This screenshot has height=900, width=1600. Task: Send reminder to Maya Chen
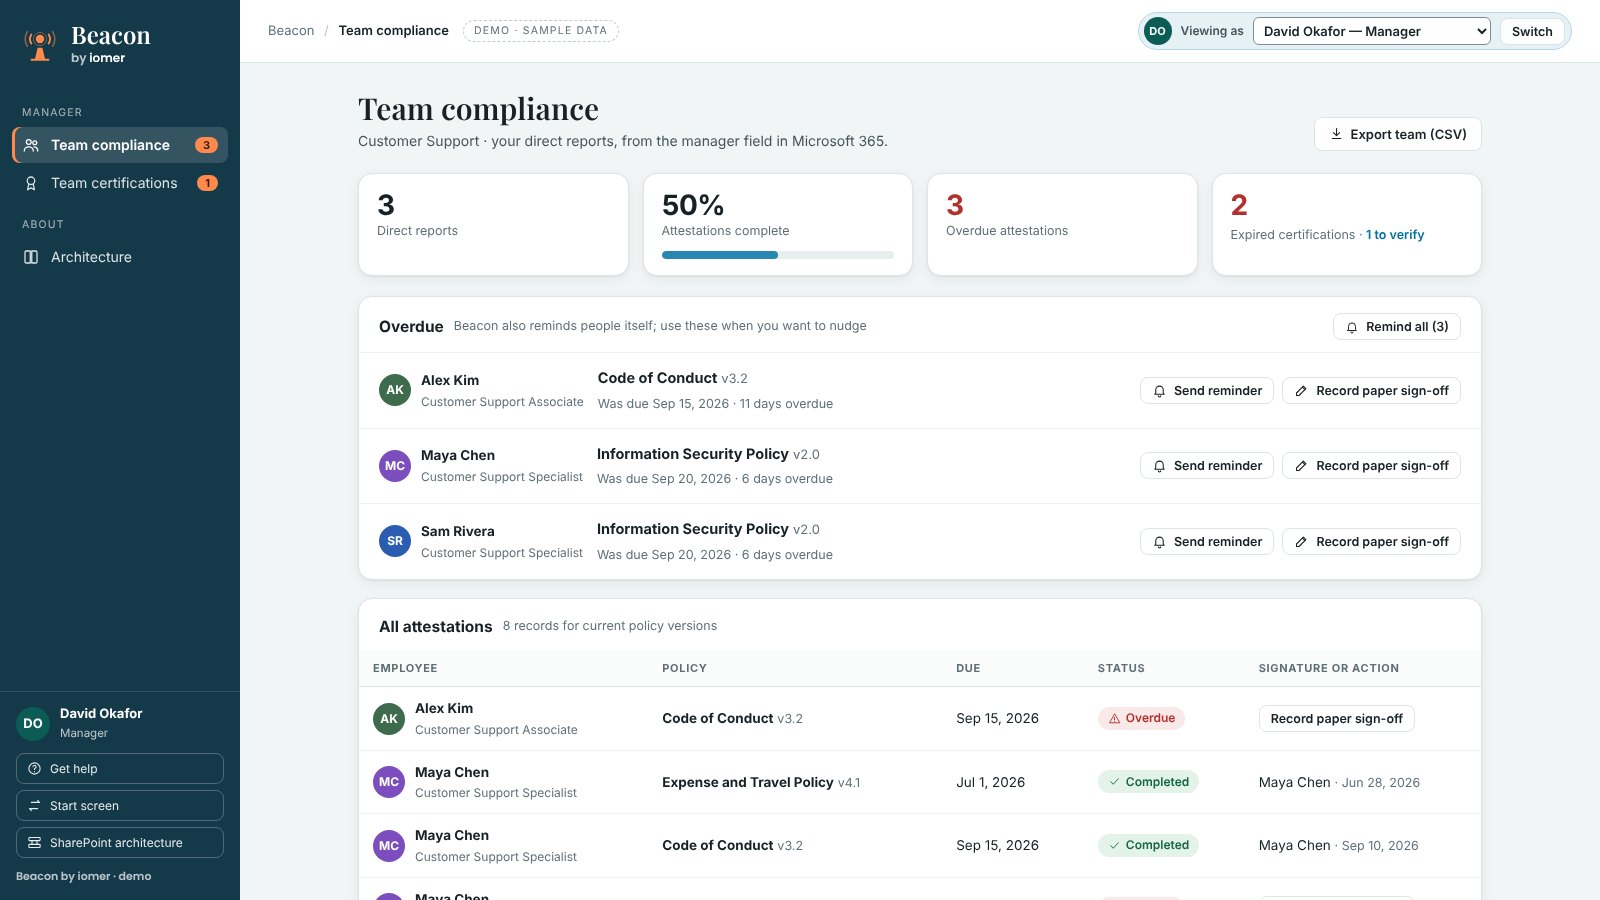pyautogui.click(x=1206, y=466)
